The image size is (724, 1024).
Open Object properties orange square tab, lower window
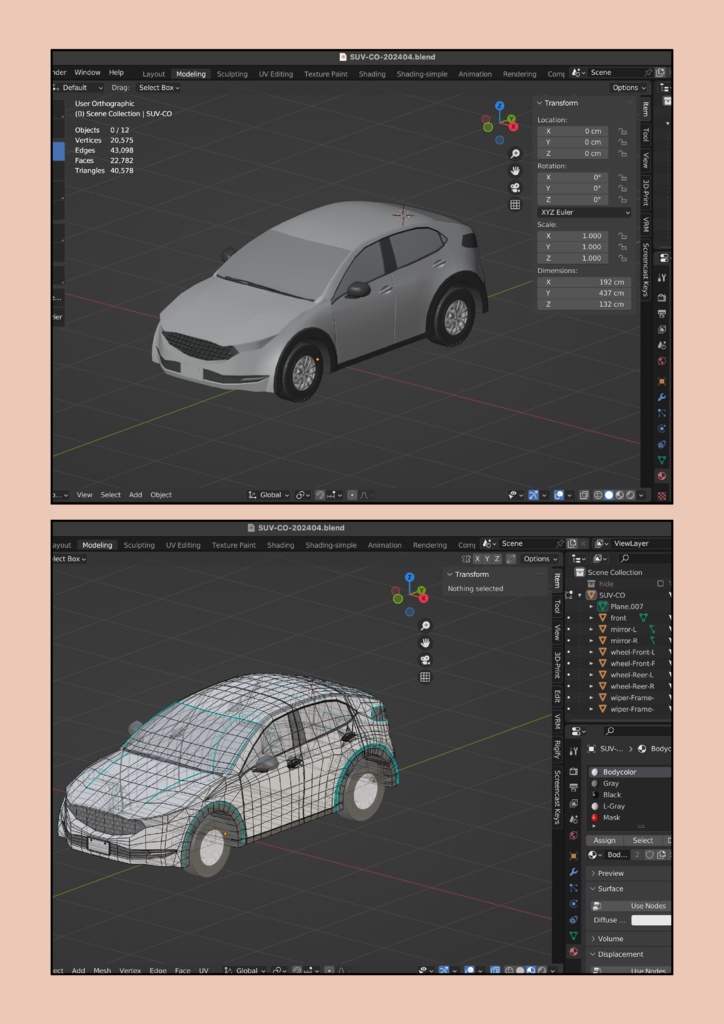coord(573,856)
